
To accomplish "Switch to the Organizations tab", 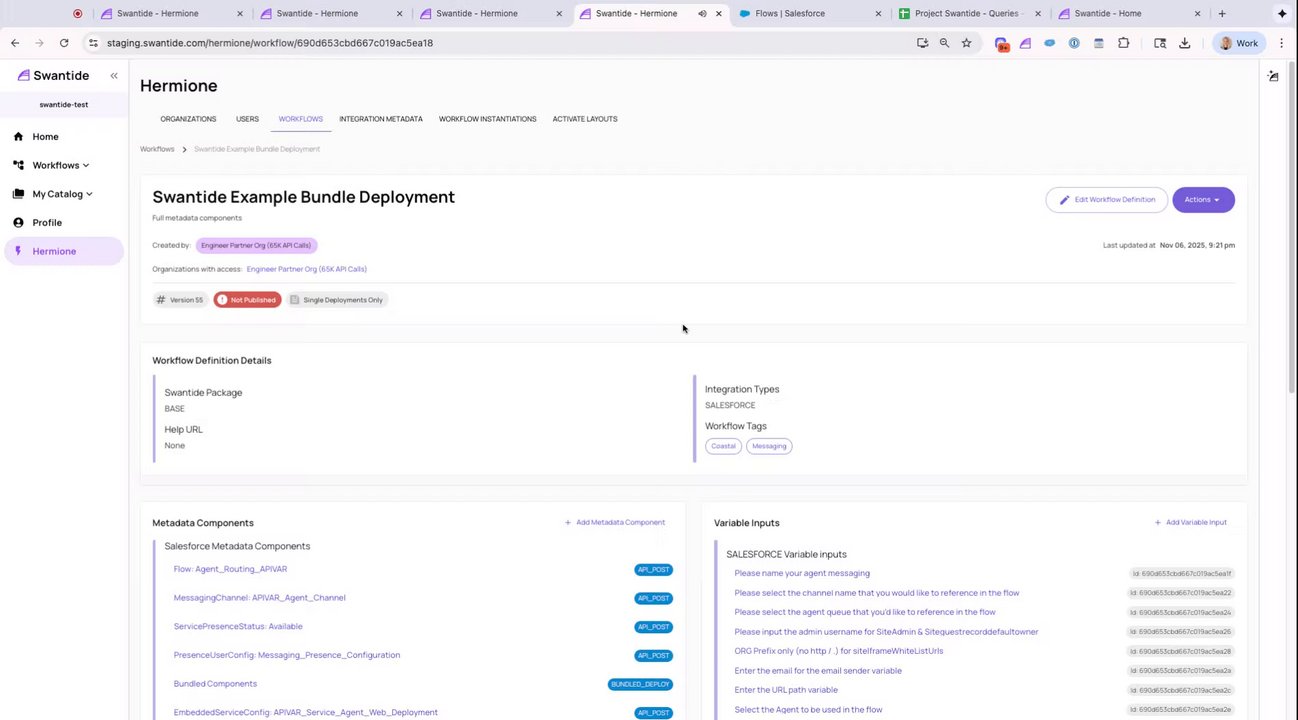I will coord(188,119).
